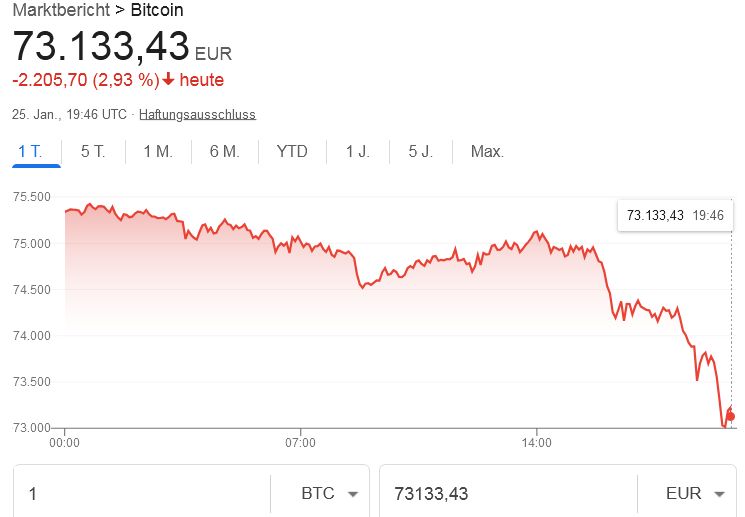The height and width of the screenshot is (517, 745).
Task: Switch chart to 1 J. range
Action: 358,152
